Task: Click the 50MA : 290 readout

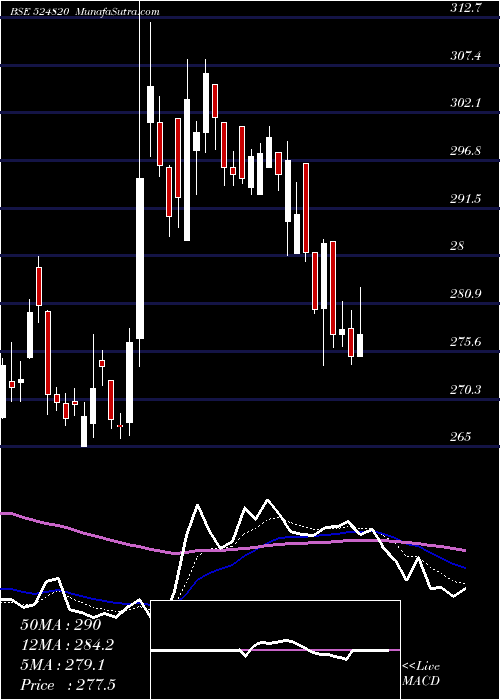Action: pyautogui.click(x=61, y=625)
